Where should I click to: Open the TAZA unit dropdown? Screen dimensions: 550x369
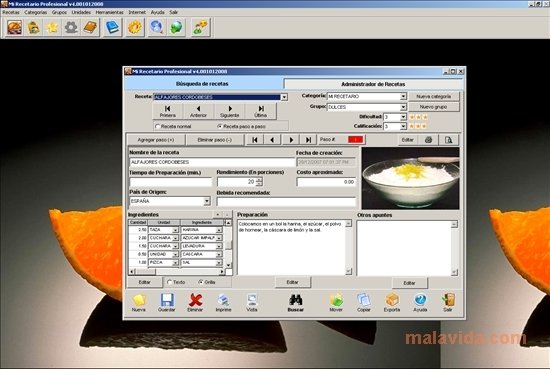click(x=175, y=230)
